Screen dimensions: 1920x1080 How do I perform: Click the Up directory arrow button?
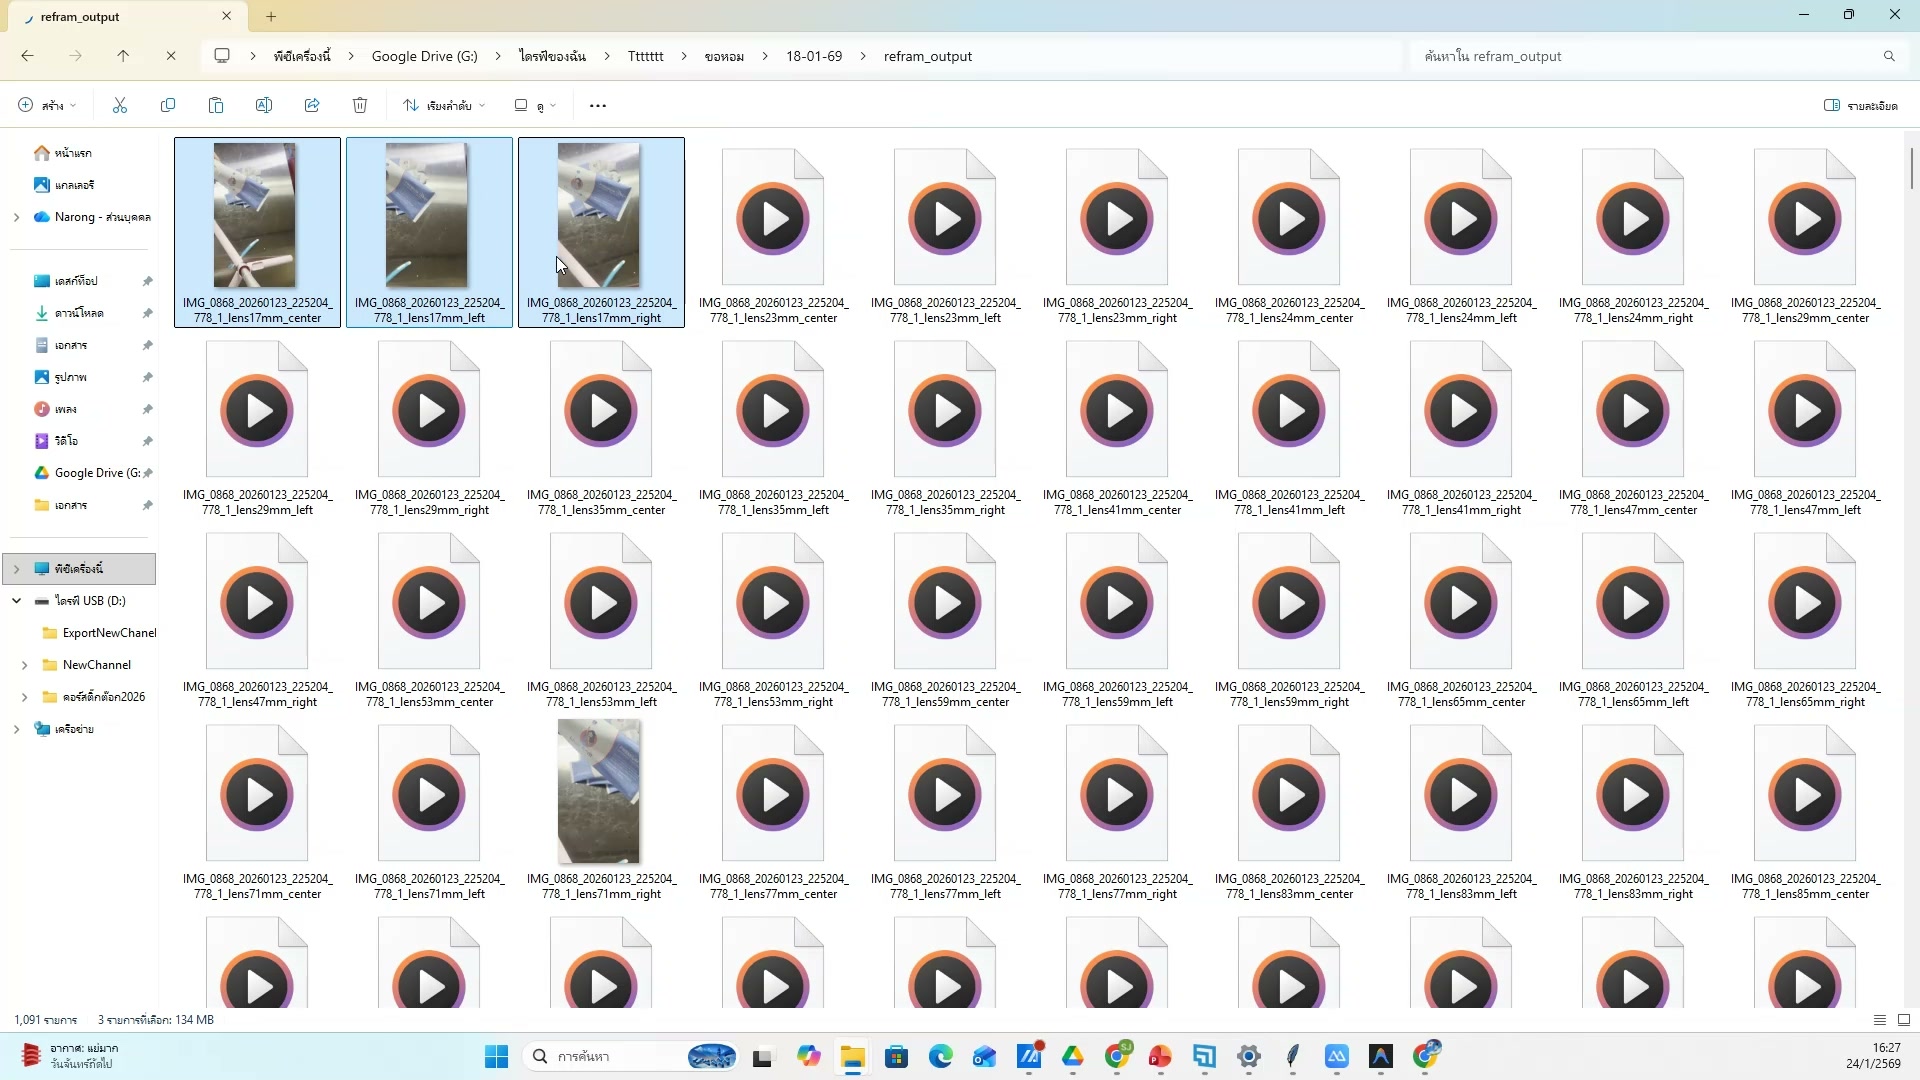point(123,56)
